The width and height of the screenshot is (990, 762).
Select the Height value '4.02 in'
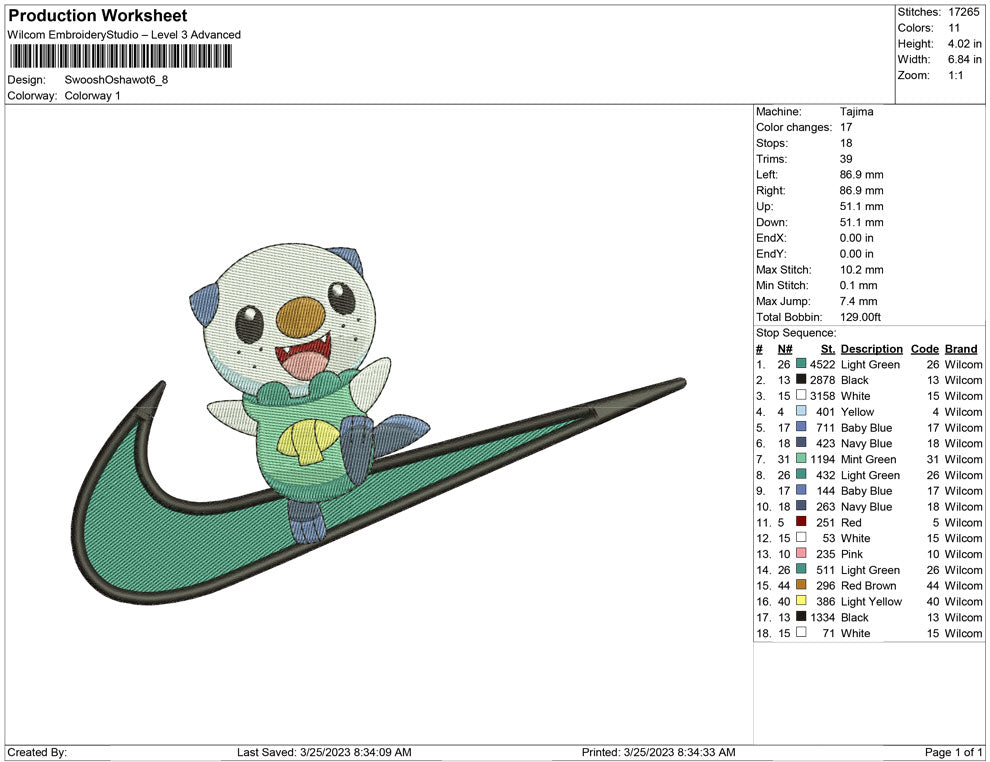tap(964, 44)
